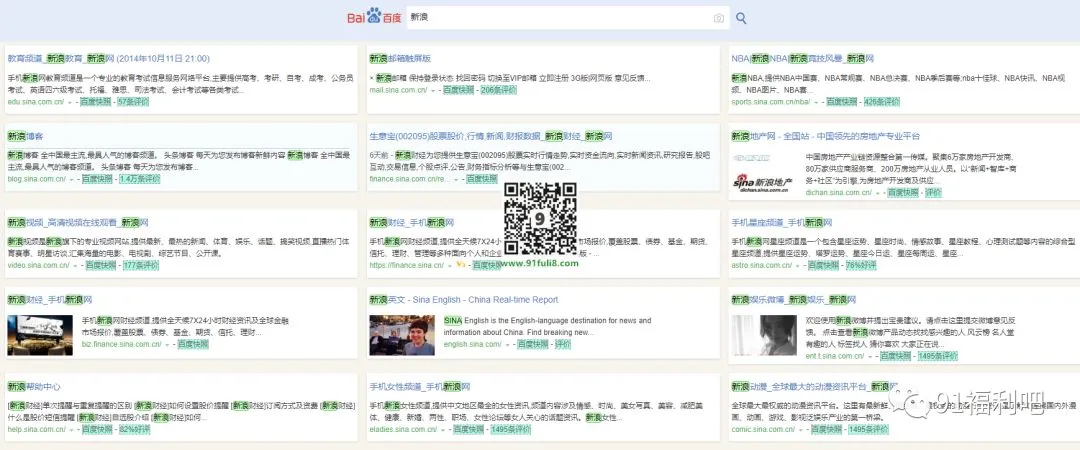The height and width of the screenshot is (450, 1080).
Task: Open 1495条评价 link under ent.t.sina.com.cn
Action: pyautogui.click(x=937, y=356)
